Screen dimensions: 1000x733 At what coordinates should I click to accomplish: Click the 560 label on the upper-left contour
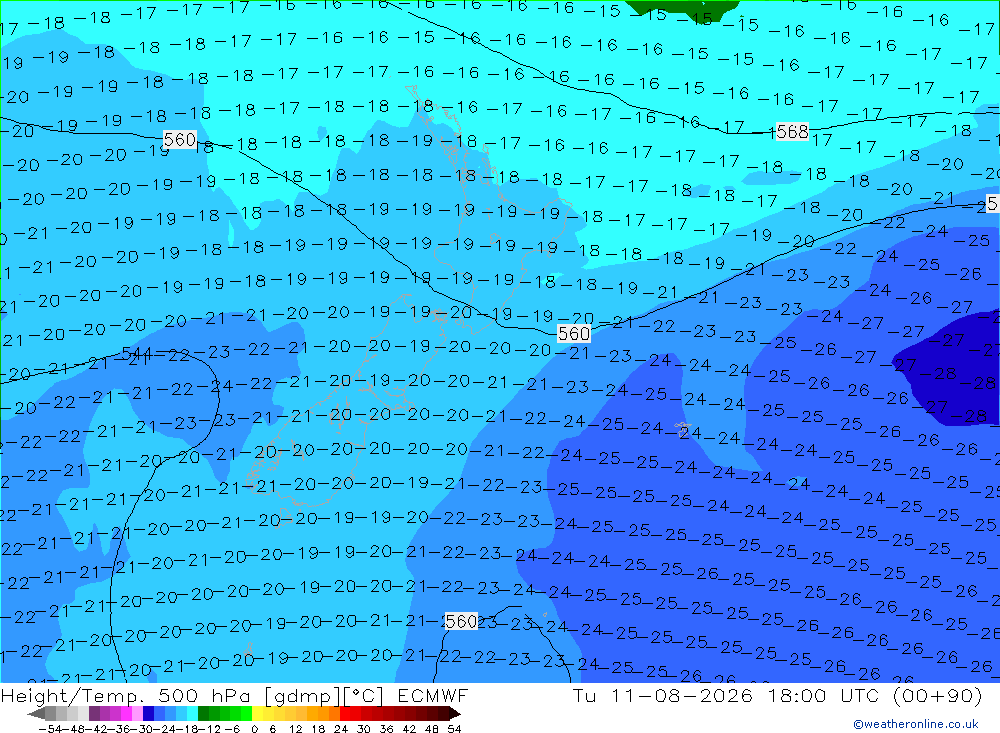coord(179,139)
